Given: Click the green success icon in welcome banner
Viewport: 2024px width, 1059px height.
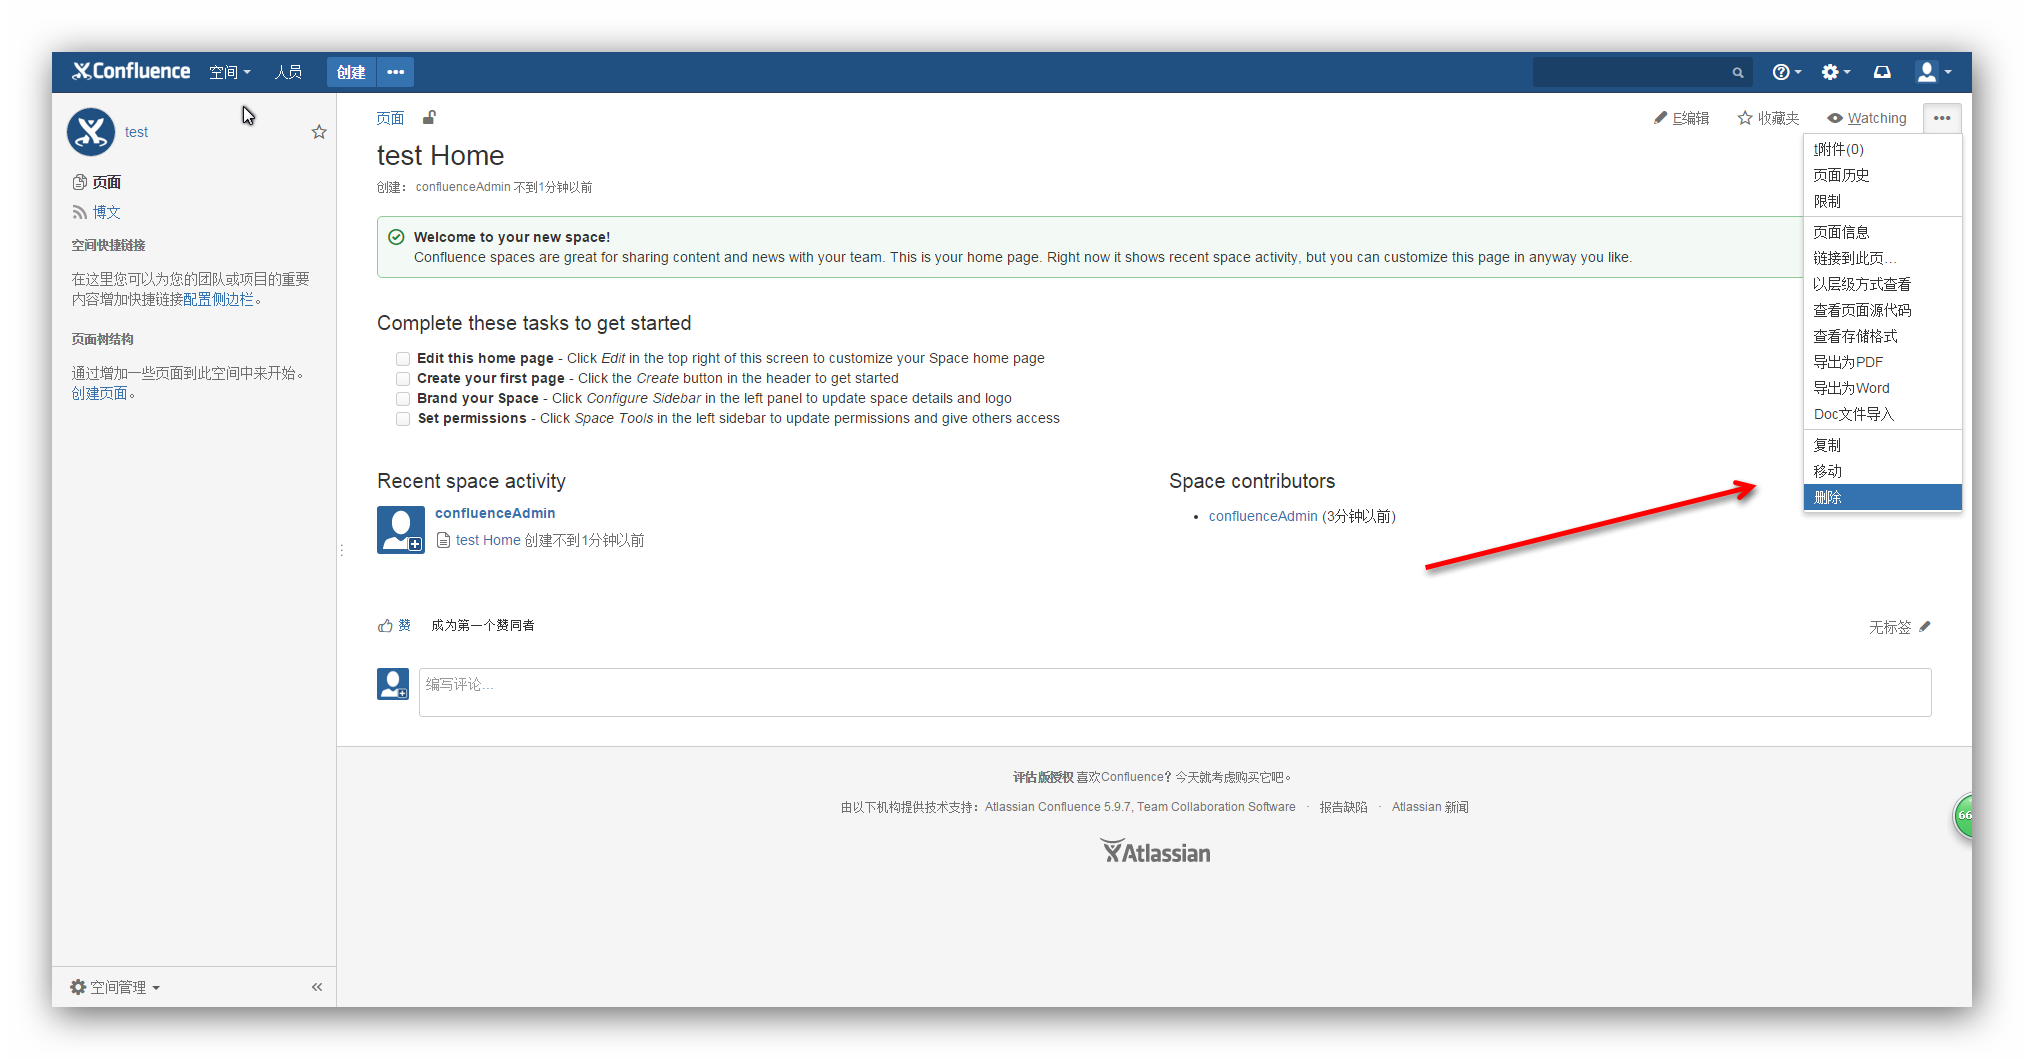Looking at the screenshot, I should 396,237.
